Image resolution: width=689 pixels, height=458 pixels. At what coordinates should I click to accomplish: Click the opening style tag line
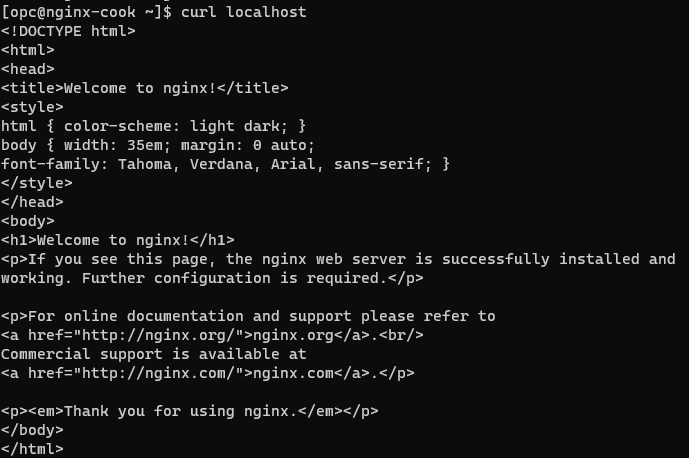(32, 107)
